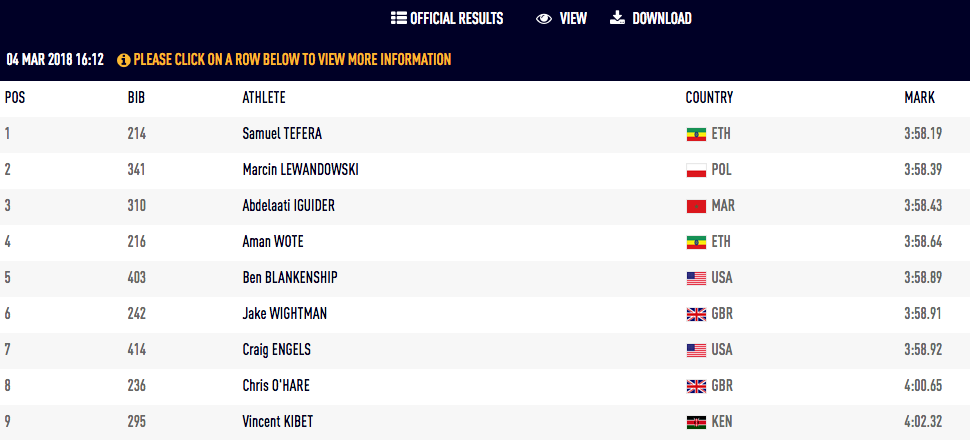Select the View option

[573, 18]
